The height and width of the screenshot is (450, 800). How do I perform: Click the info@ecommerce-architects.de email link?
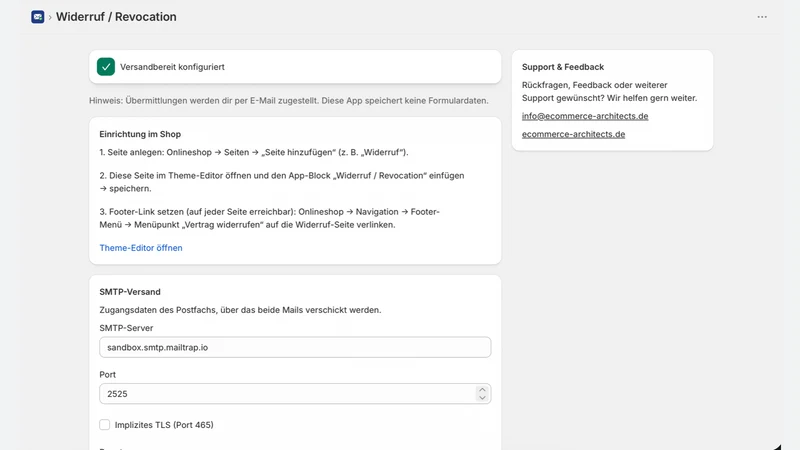[x=585, y=116]
